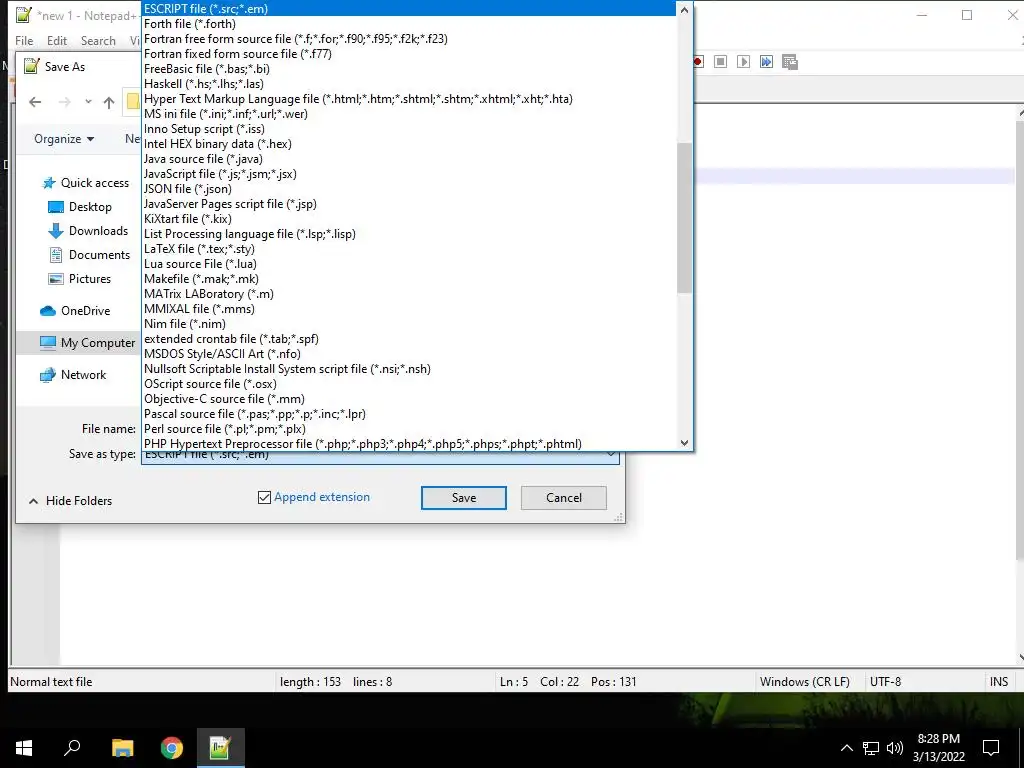Click file type list scroll down arrow
This screenshot has width=1024, height=768.
point(684,443)
